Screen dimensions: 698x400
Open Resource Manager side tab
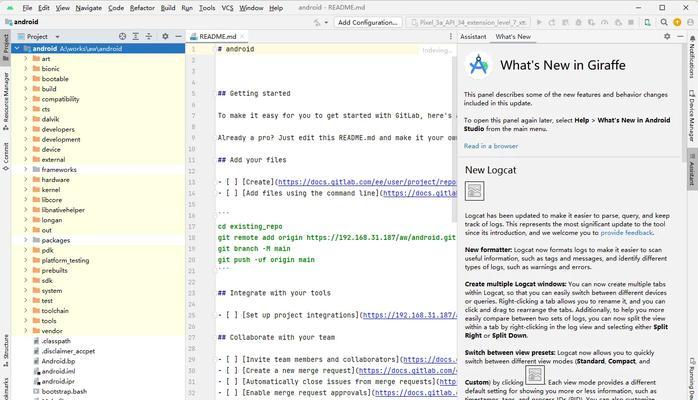(6, 101)
